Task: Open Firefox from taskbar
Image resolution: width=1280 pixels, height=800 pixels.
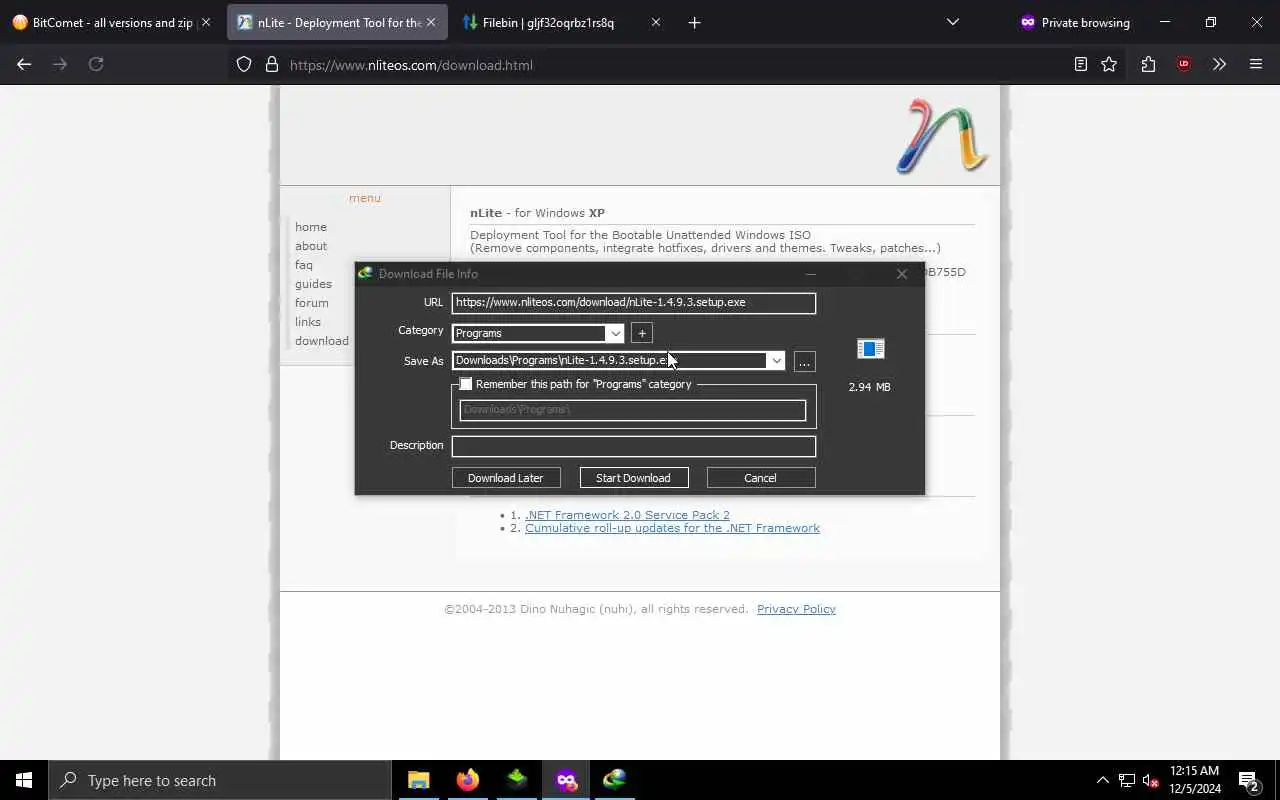Action: click(x=468, y=780)
